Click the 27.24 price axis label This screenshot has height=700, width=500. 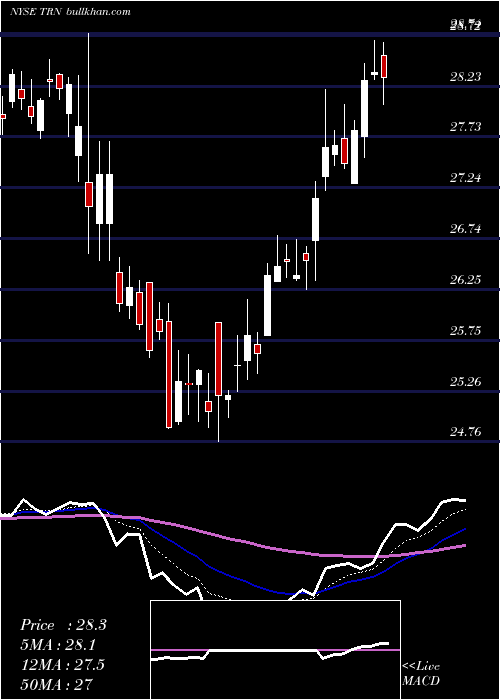pyautogui.click(x=466, y=178)
